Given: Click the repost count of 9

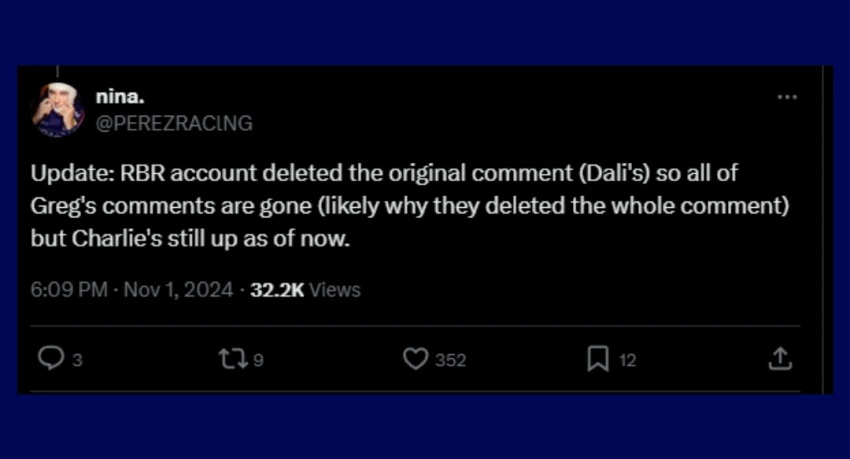Looking at the screenshot, I should point(258,360).
